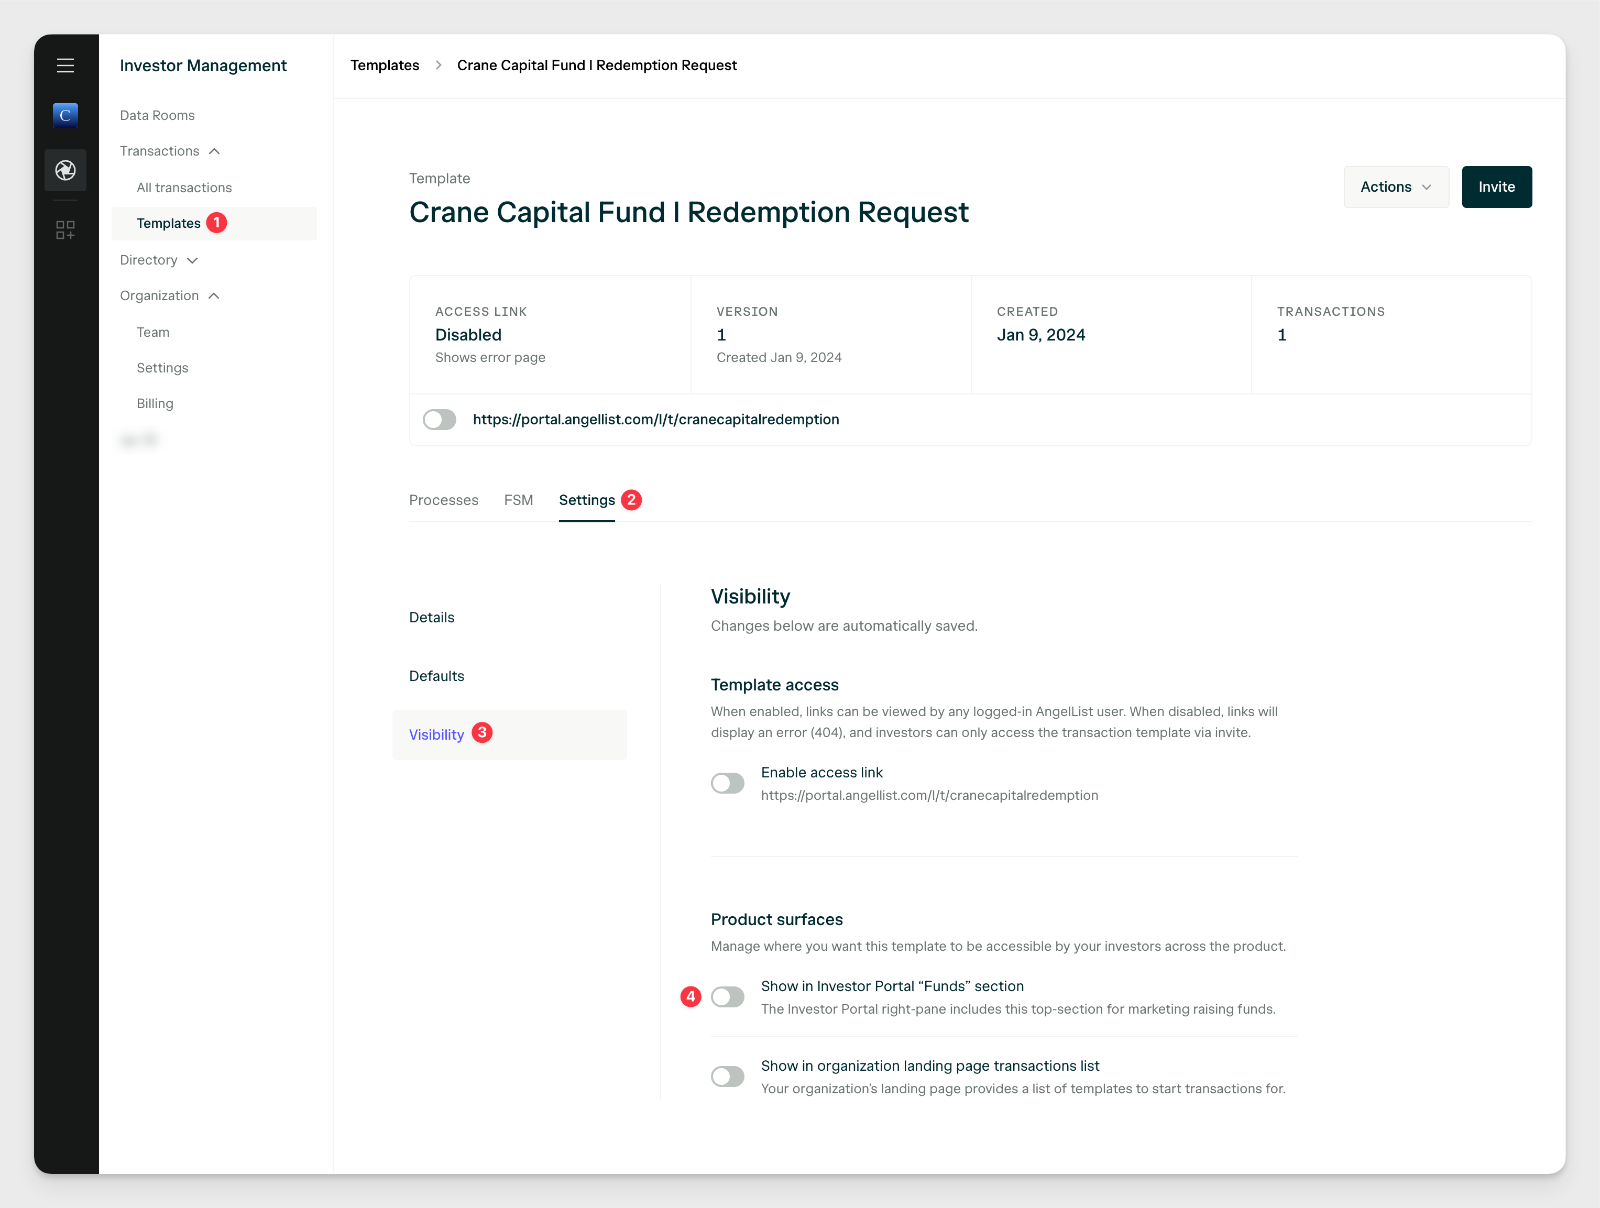Click the portal URL next to header toggle

click(656, 420)
